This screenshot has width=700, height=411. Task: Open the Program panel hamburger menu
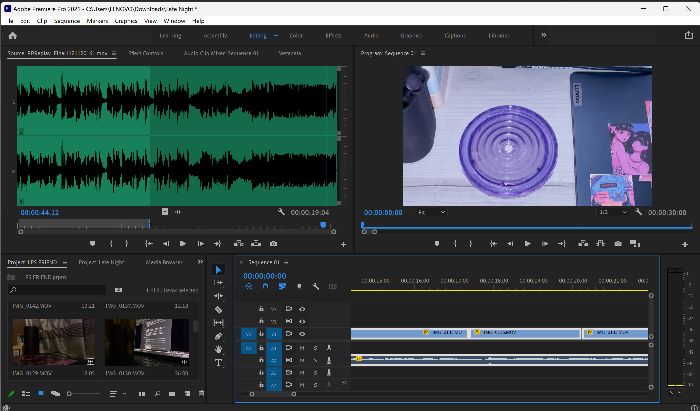tap(423, 53)
